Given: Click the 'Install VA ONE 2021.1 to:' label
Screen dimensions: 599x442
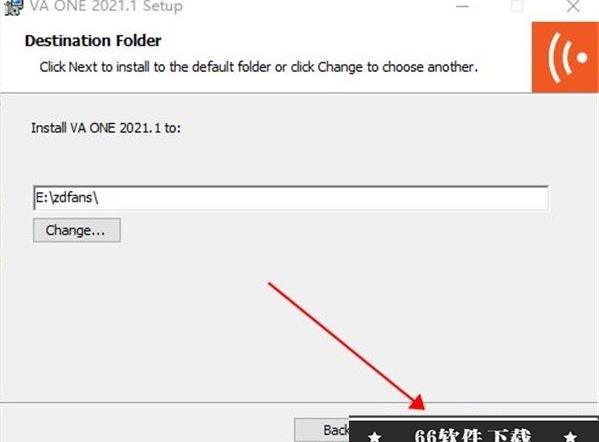Looking at the screenshot, I should click(106, 128).
